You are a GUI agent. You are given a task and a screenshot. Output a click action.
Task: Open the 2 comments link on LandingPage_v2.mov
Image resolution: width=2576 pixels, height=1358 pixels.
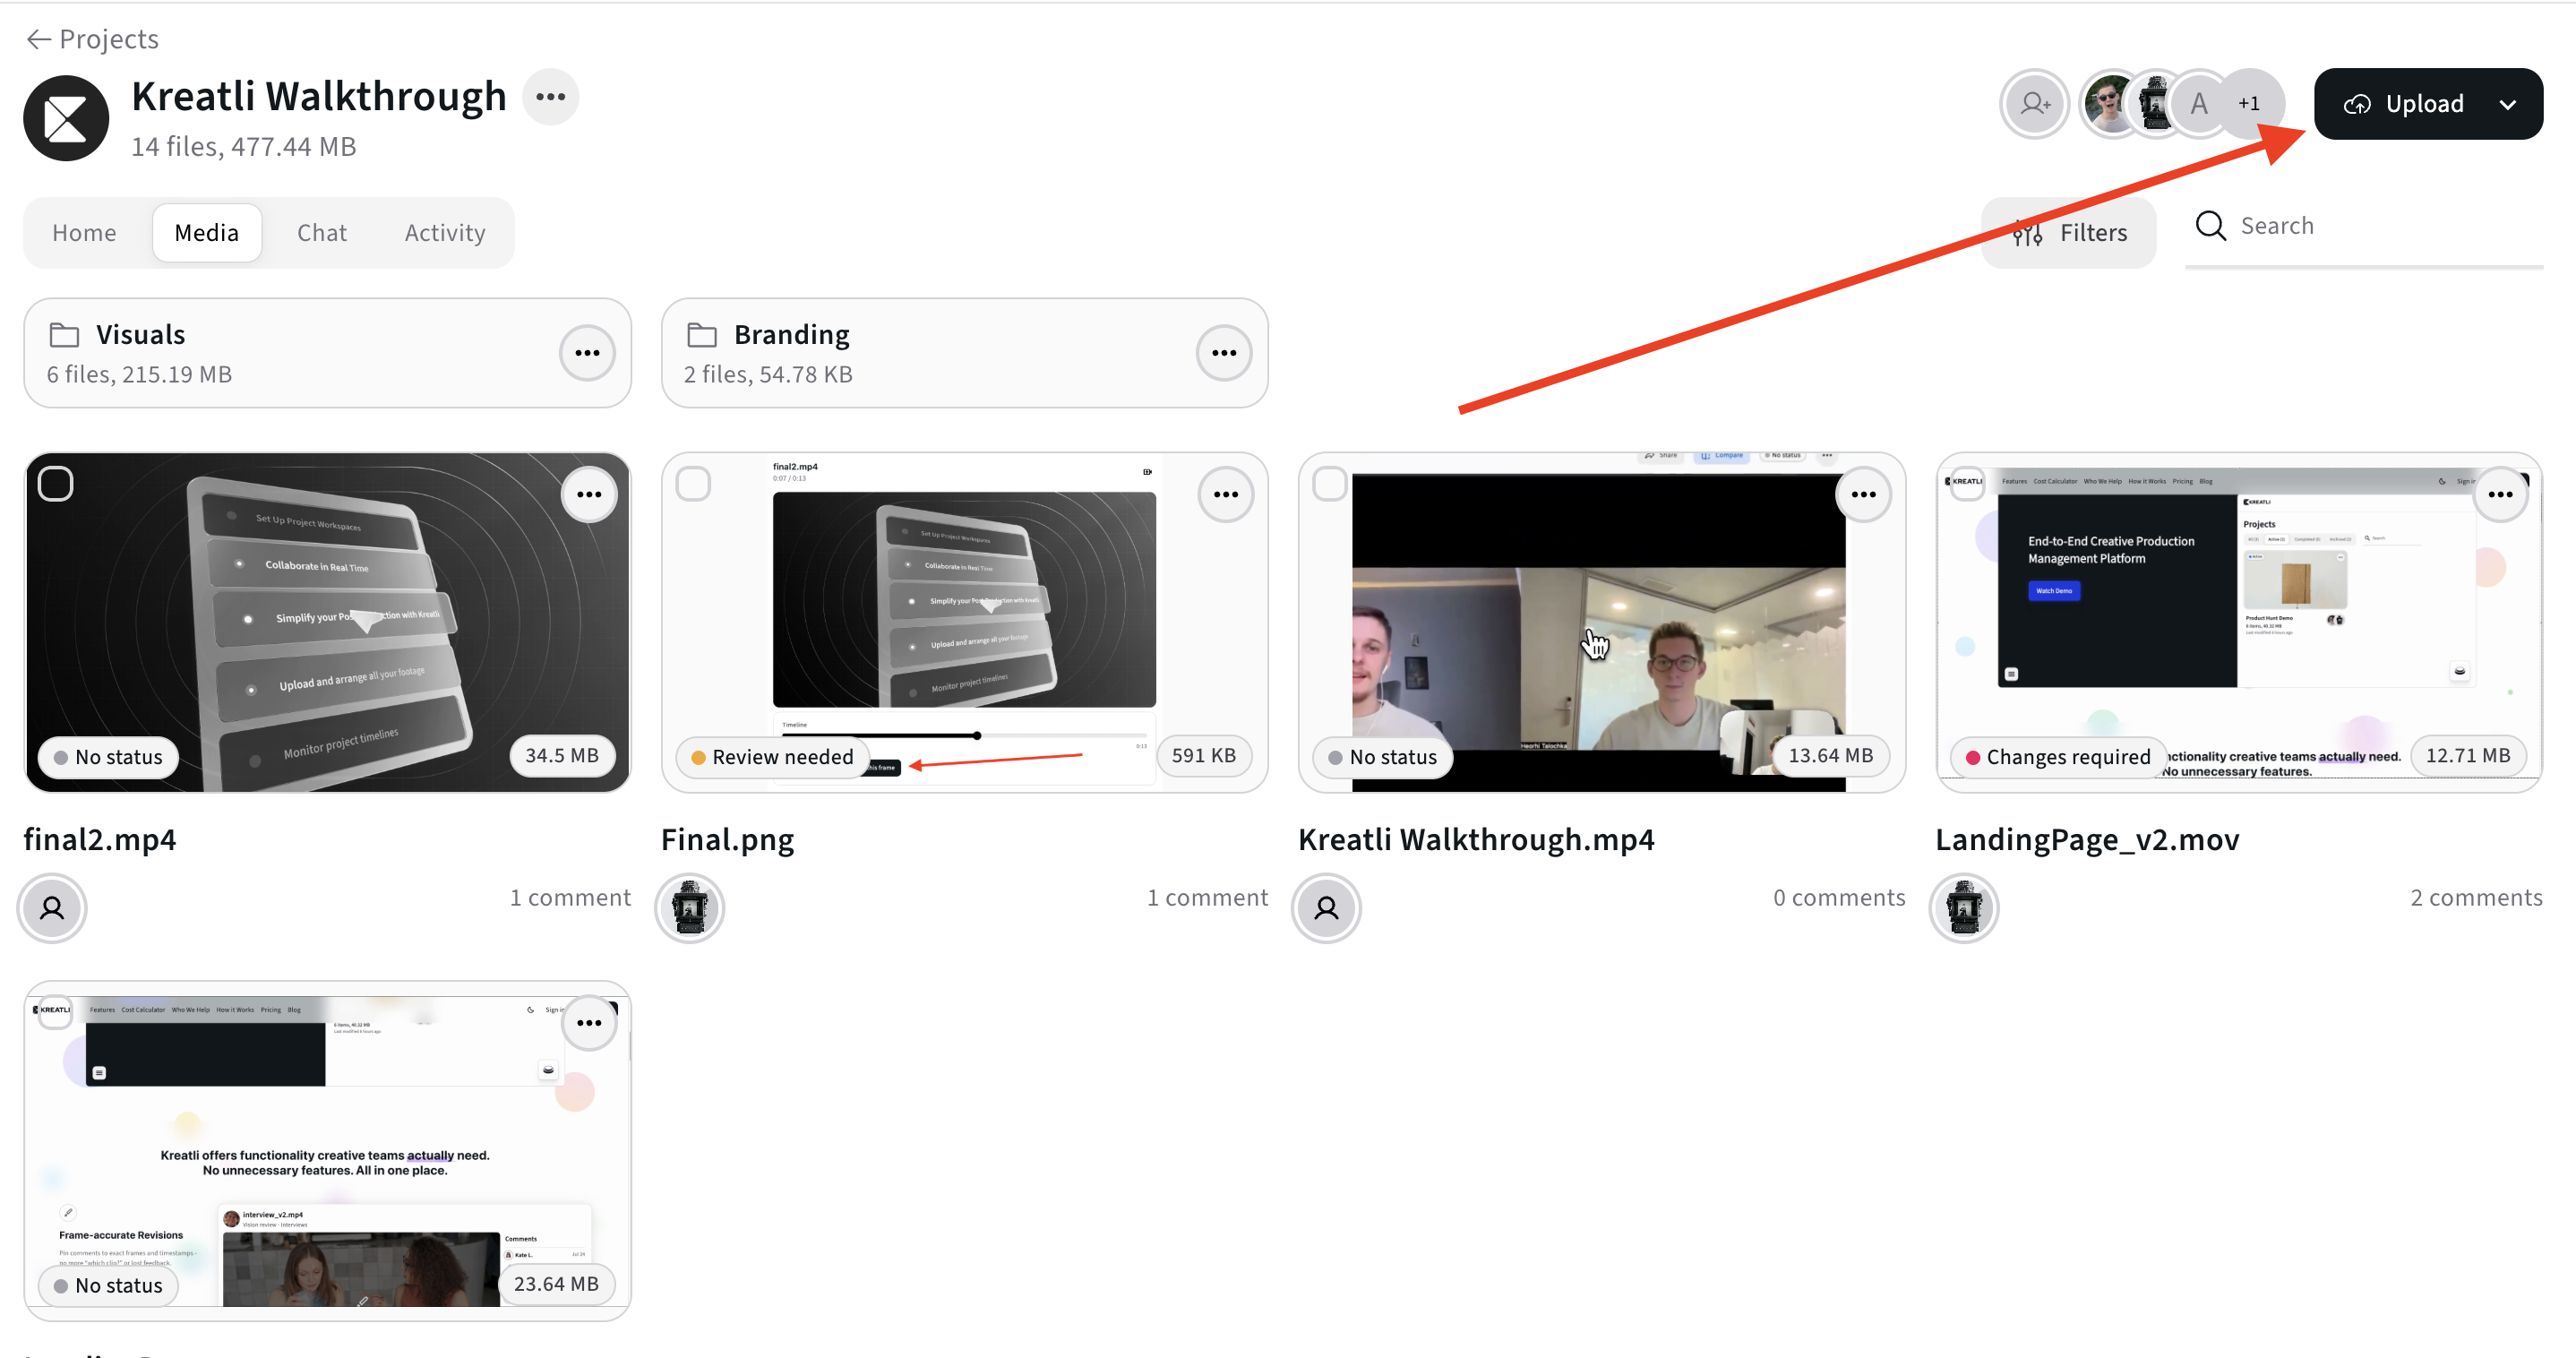click(x=2476, y=897)
